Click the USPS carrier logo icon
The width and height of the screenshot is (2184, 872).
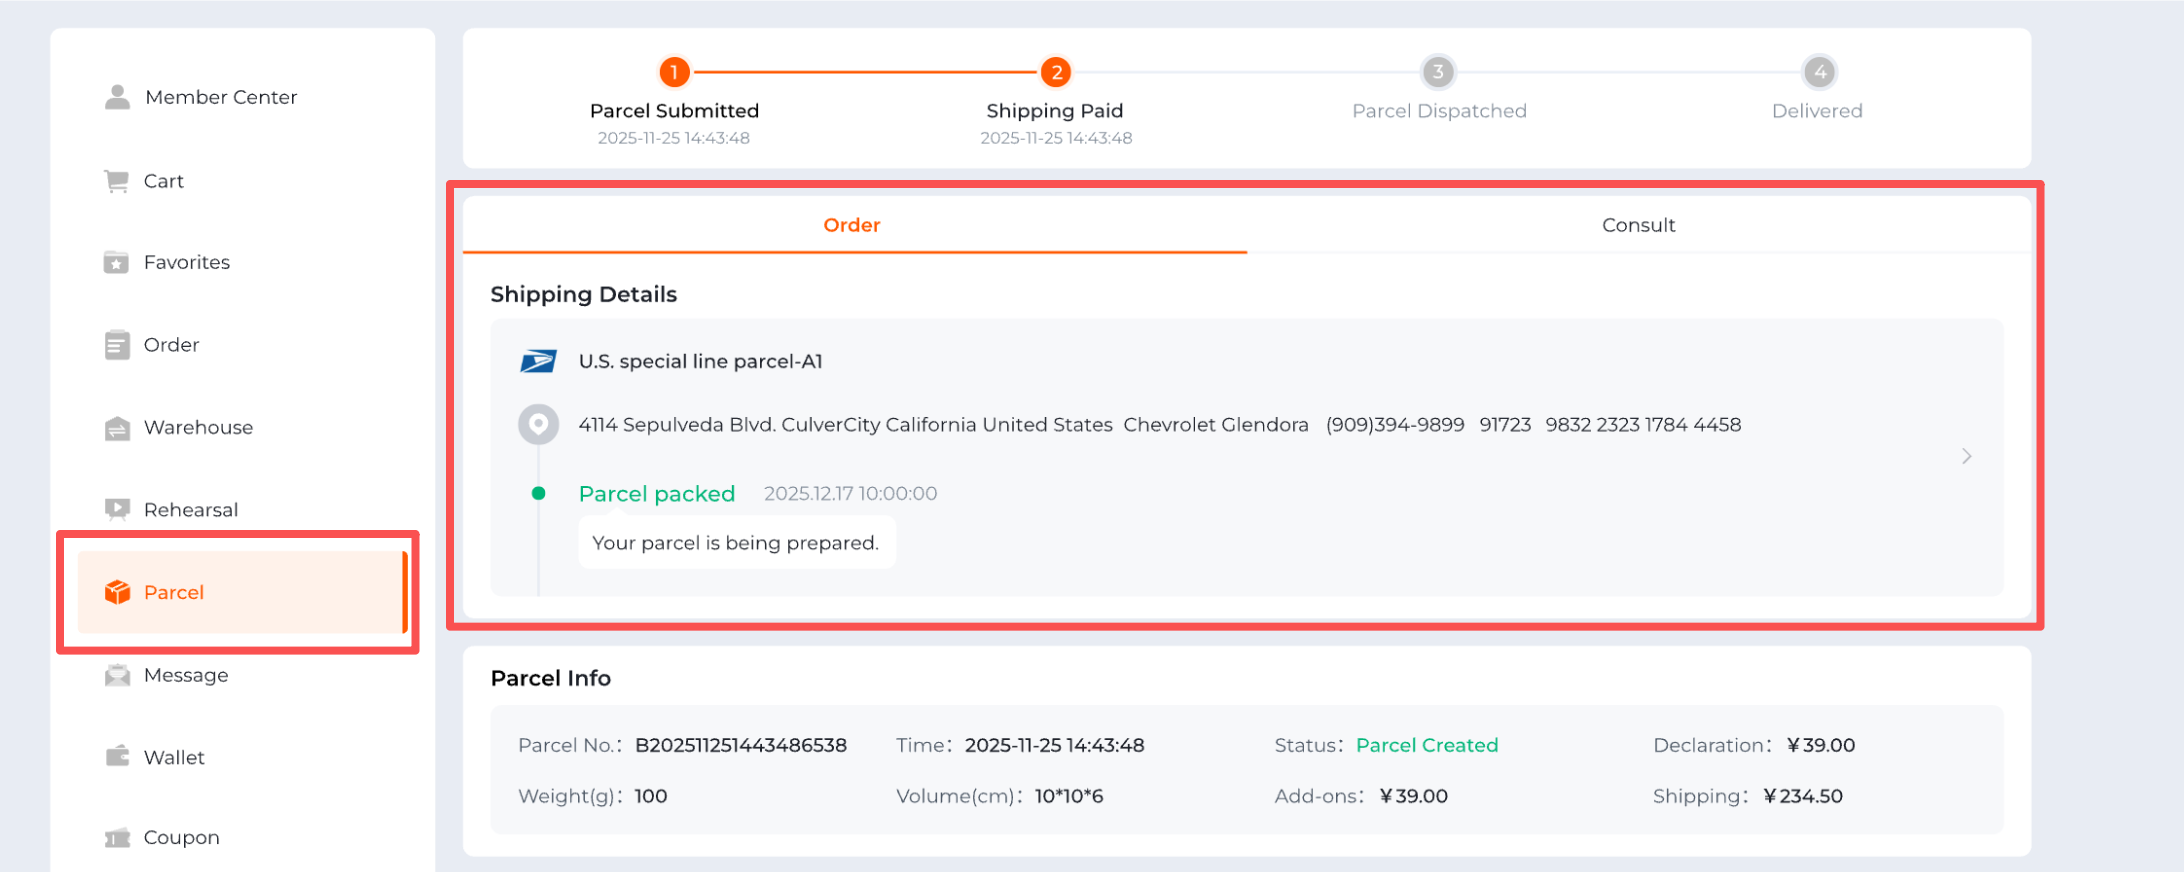click(x=538, y=361)
